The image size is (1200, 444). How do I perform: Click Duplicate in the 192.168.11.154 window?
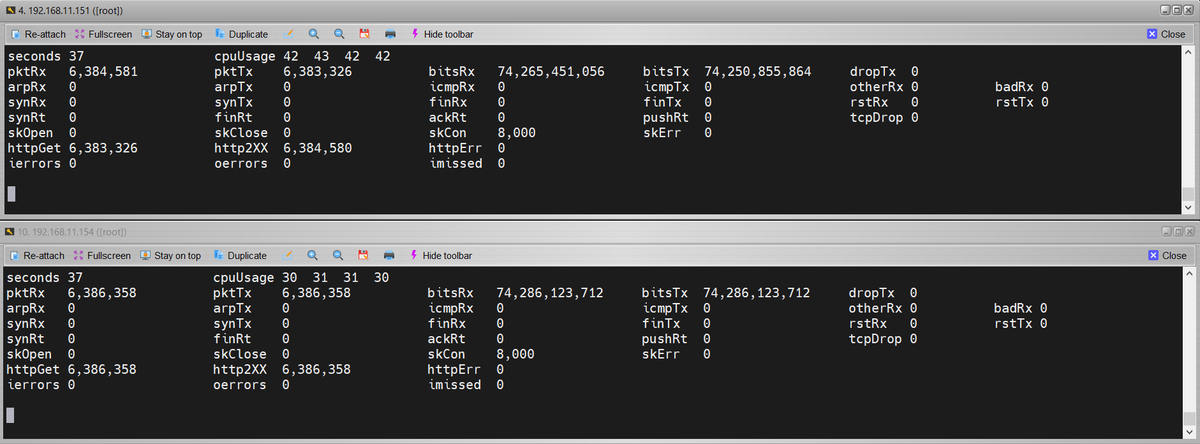(x=240, y=255)
